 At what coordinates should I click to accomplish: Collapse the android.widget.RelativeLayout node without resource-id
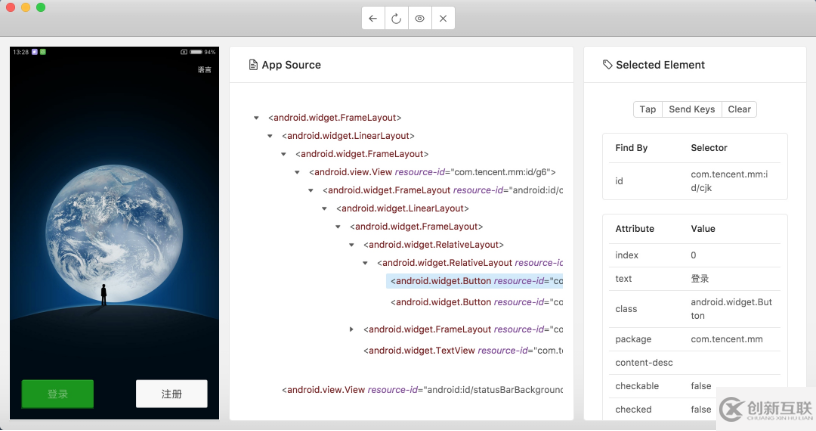(351, 245)
